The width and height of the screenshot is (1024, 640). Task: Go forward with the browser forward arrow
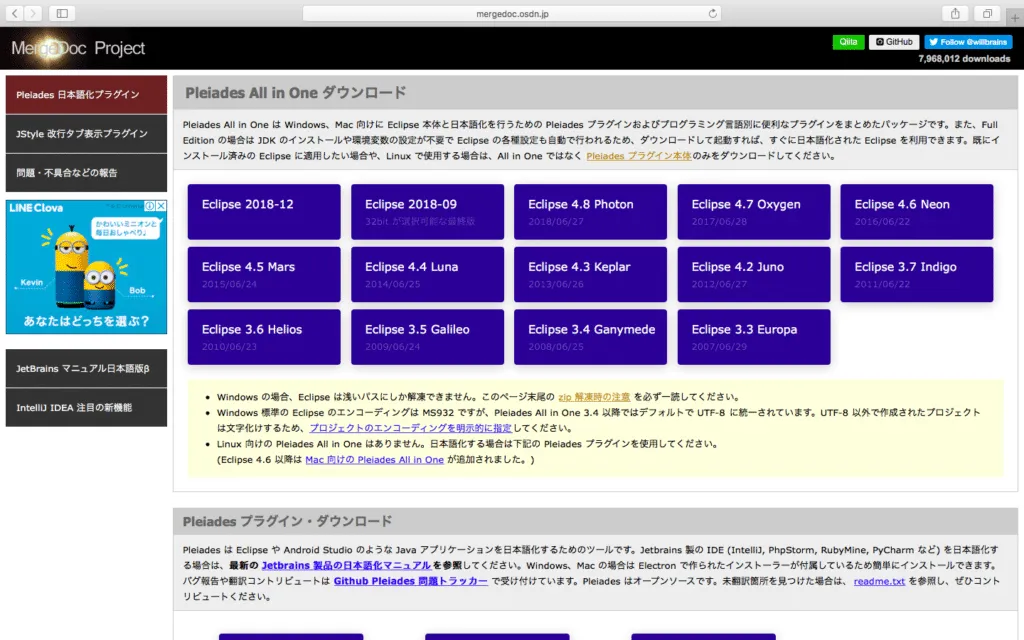point(33,13)
